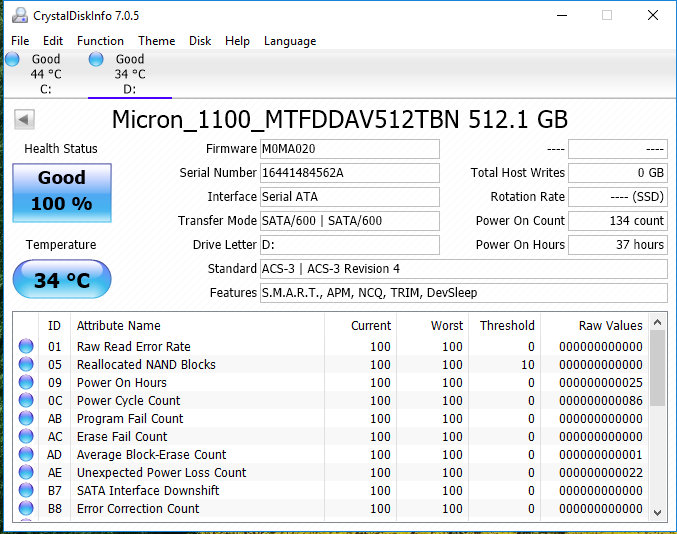Click the Drive Letter field
The height and width of the screenshot is (534, 677).
pyautogui.click(x=350, y=245)
